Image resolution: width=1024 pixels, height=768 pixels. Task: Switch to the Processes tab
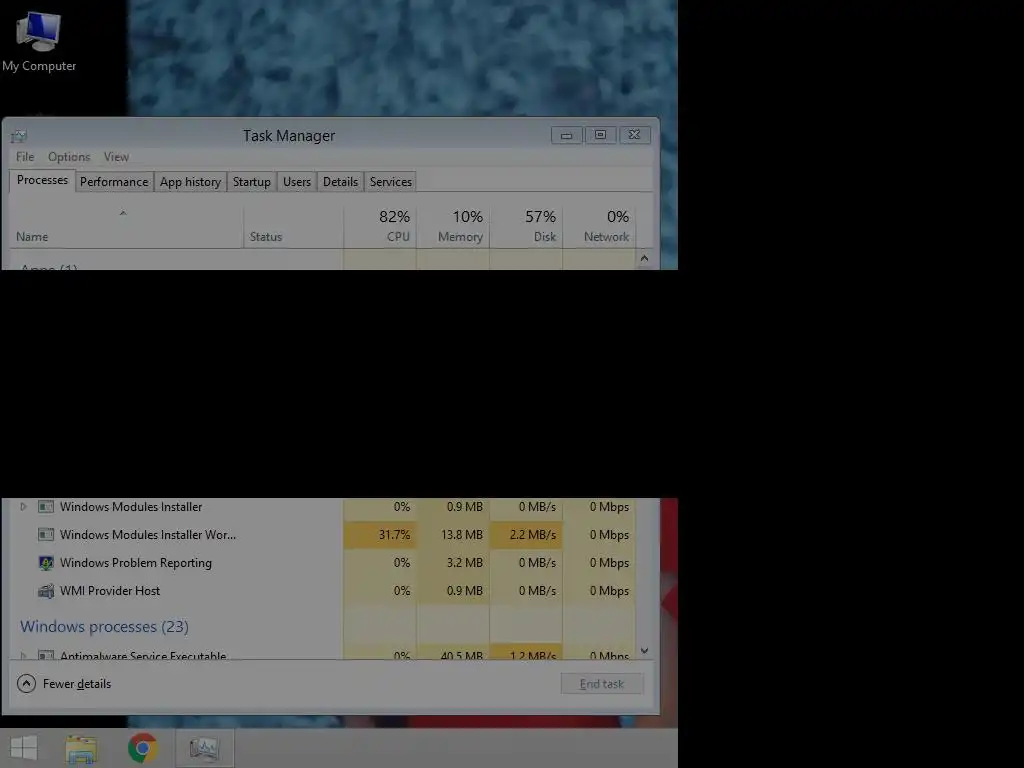pos(42,180)
